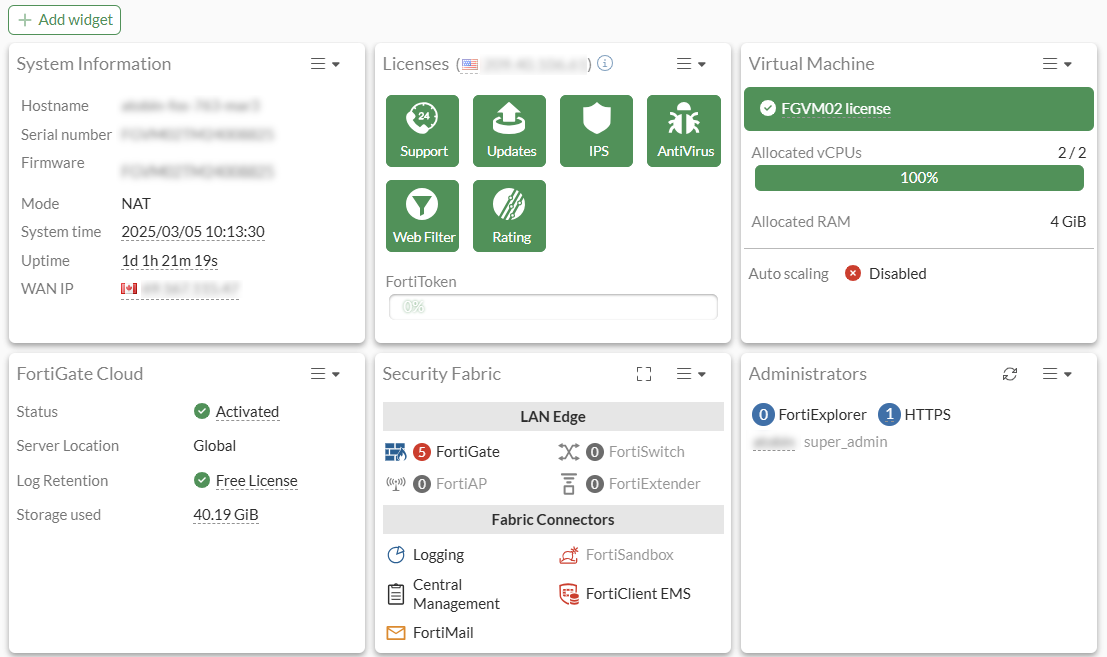Click the Canadian flag beside WAN IP

coord(128,289)
